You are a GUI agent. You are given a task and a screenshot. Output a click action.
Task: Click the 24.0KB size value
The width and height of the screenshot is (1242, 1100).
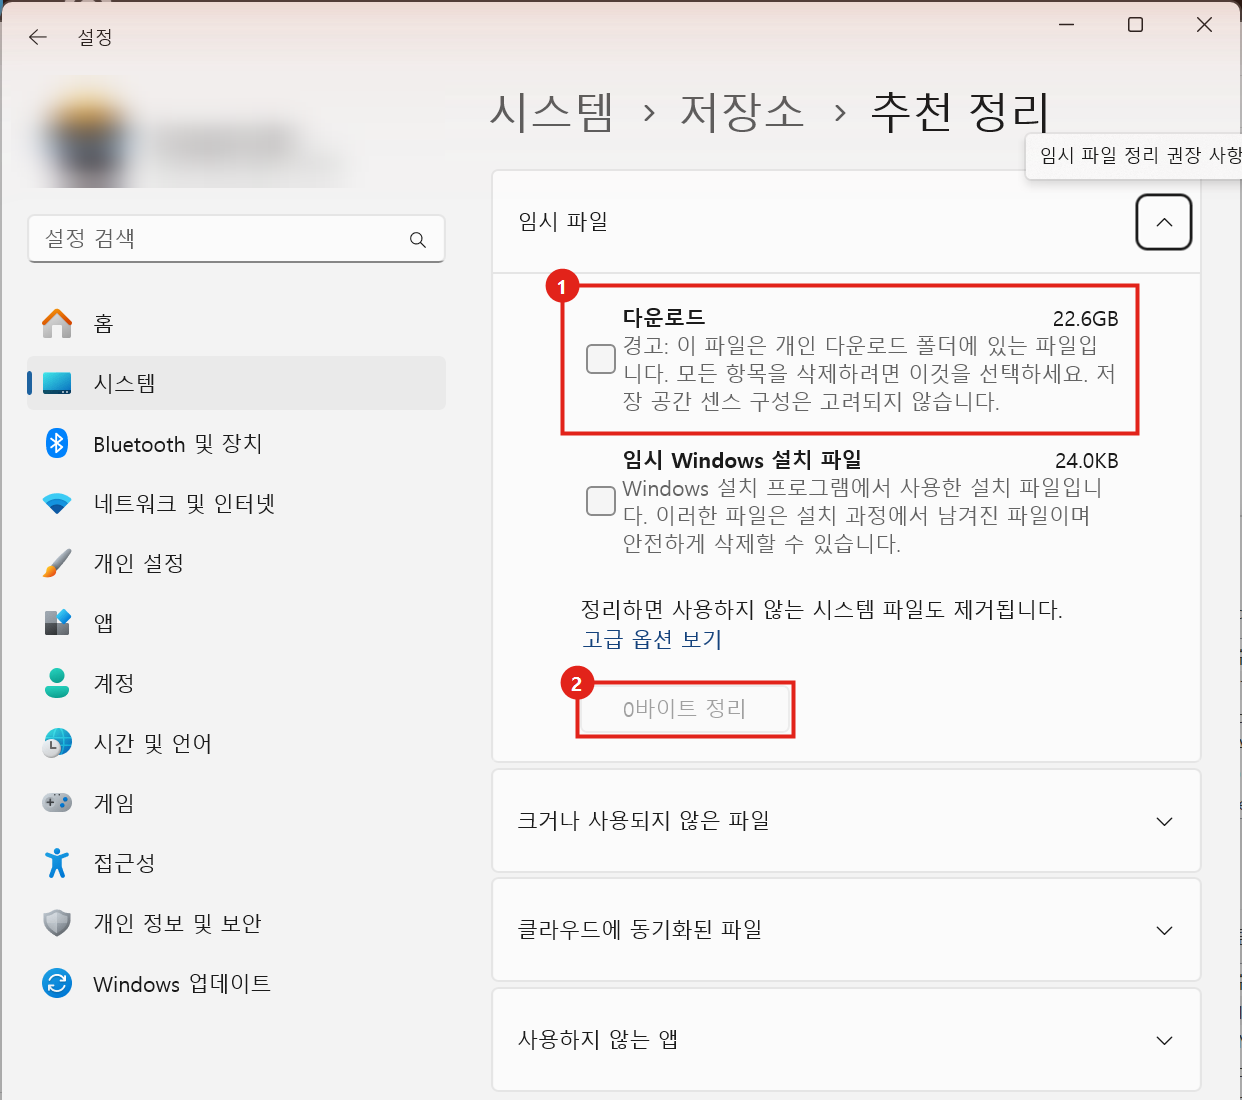[x=1086, y=461]
